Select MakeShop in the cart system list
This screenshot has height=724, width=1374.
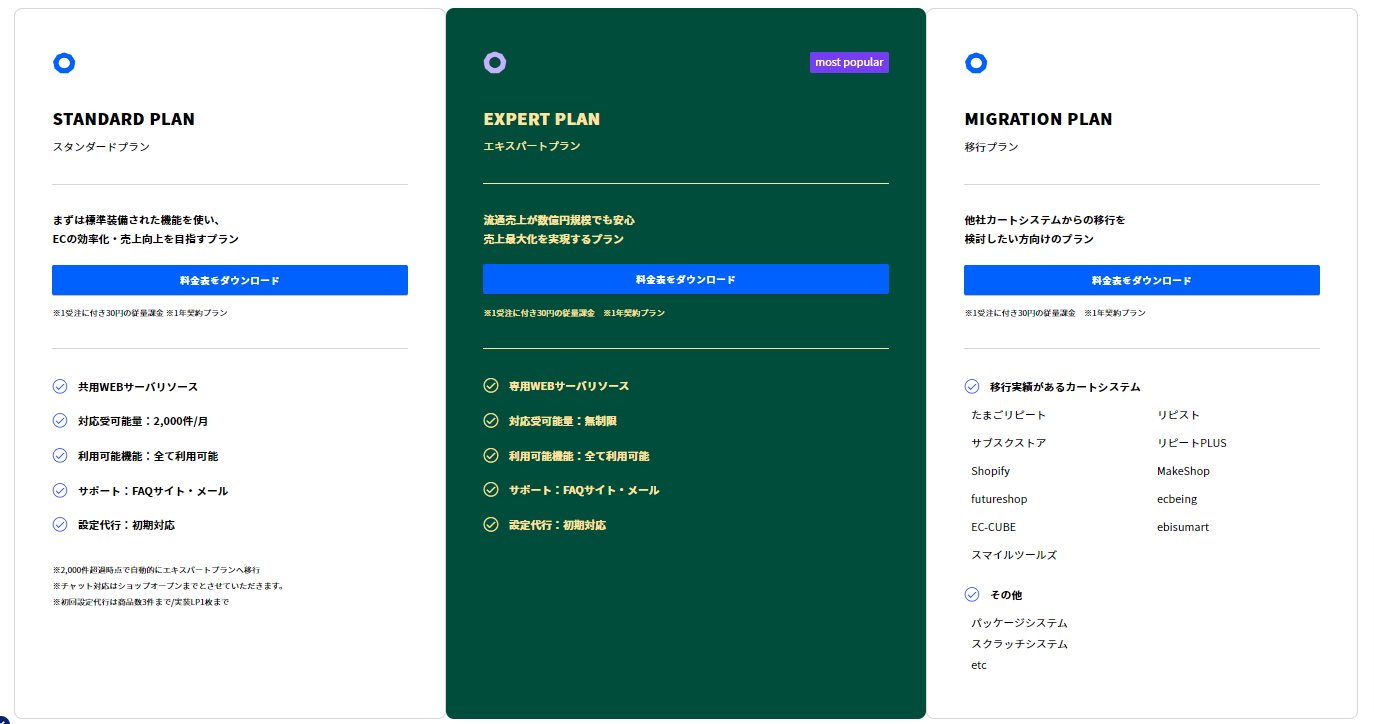click(x=1183, y=471)
